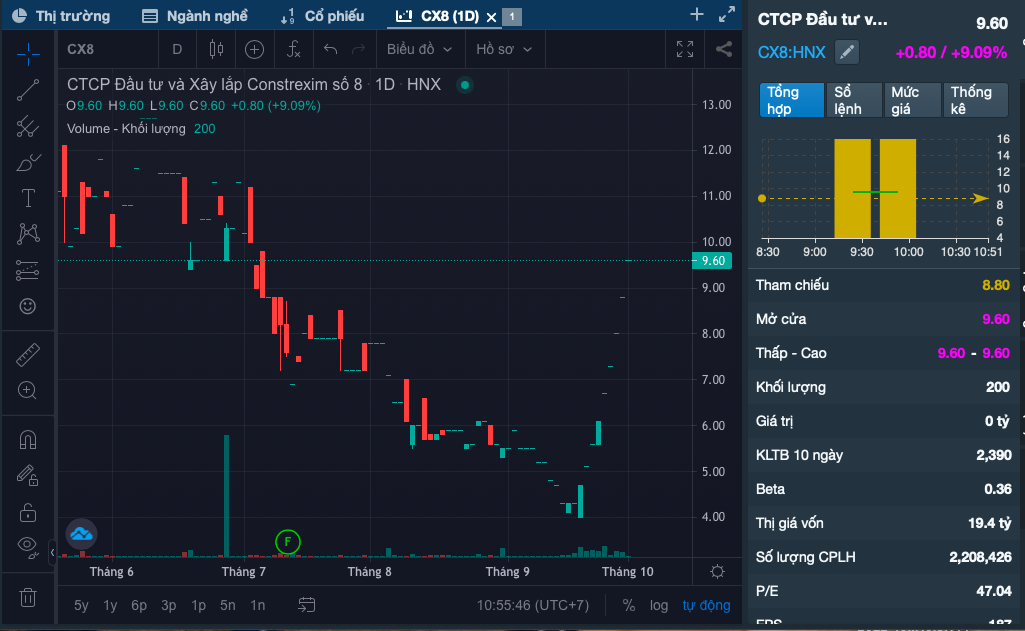This screenshot has width=1025, height=631.
Task: Toggle stay in drawing mode
Action: (x=27, y=475)
